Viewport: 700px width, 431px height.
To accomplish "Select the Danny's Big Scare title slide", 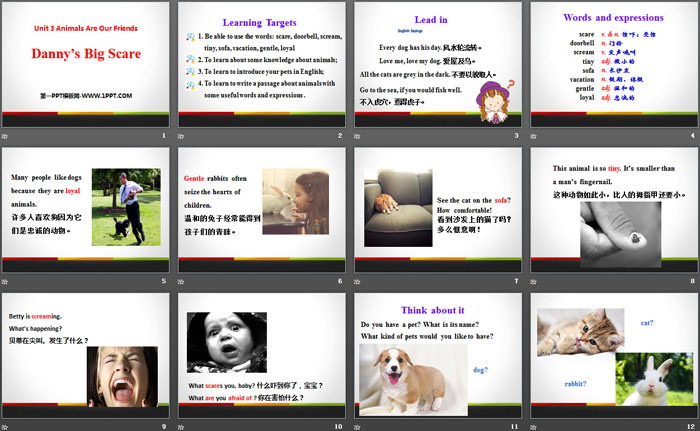I will click(87, 70).
